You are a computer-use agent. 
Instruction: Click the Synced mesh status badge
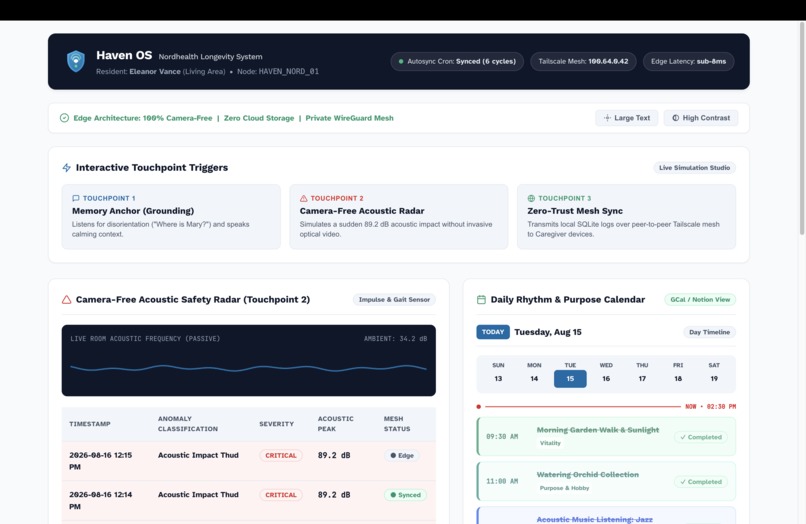(x=405, y=495)
